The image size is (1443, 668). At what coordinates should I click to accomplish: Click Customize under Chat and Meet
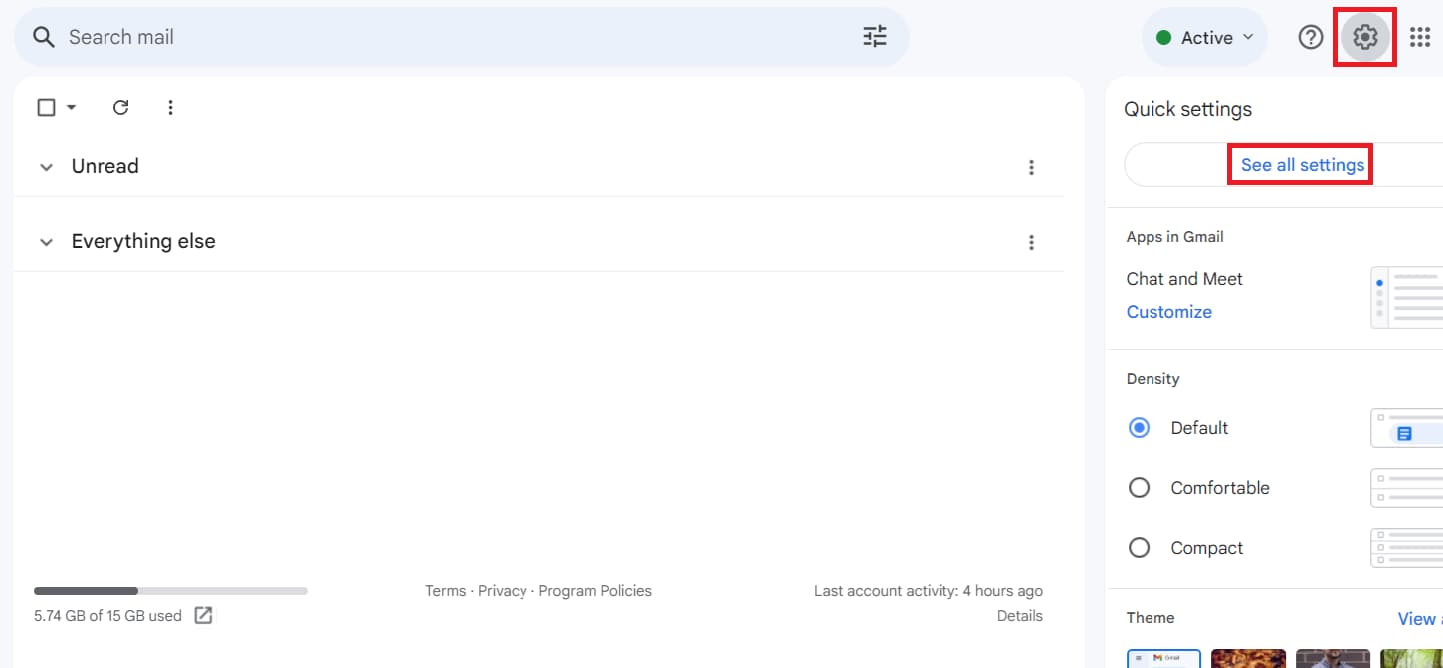(1169, 312)
